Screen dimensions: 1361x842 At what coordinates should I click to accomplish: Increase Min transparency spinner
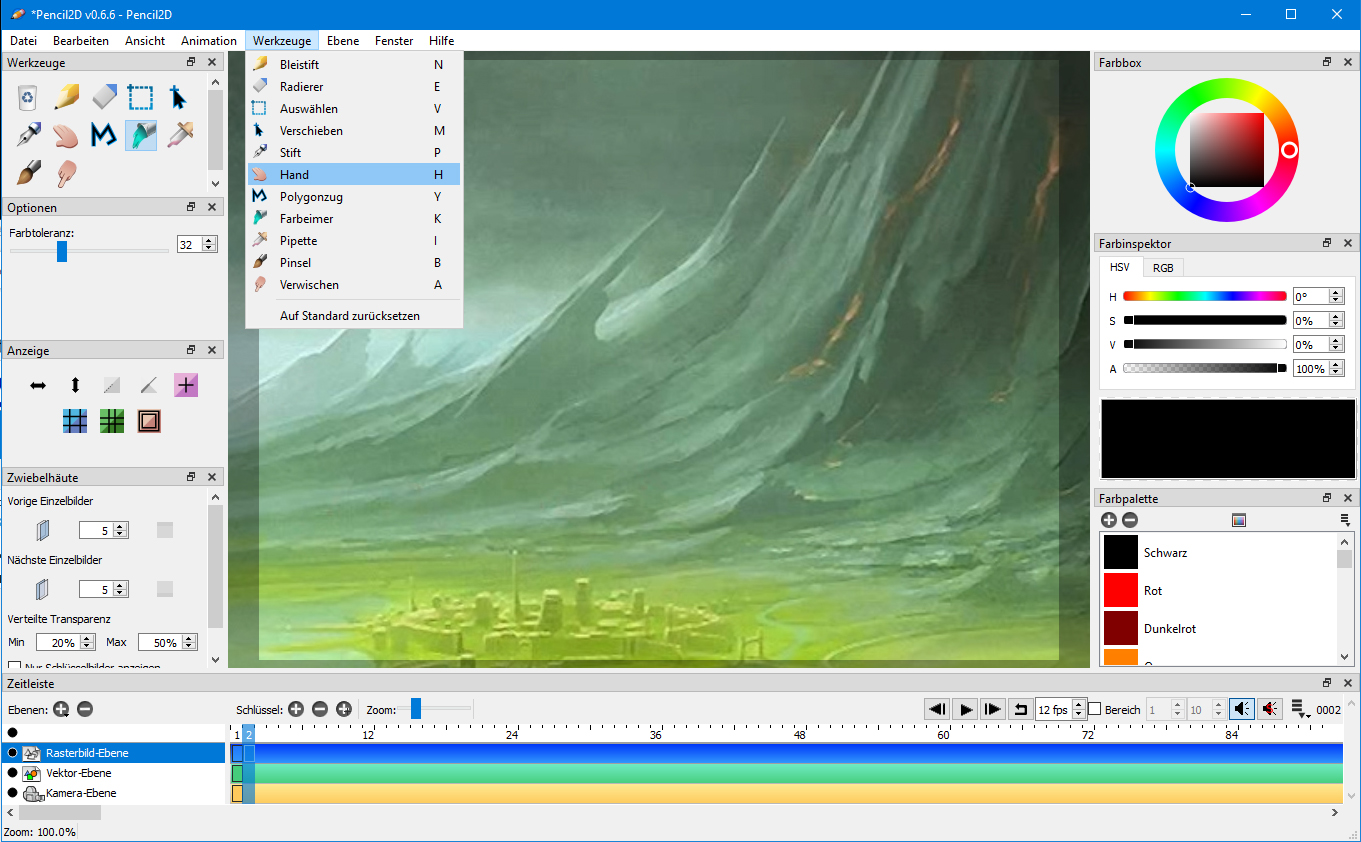click(88, 638)
